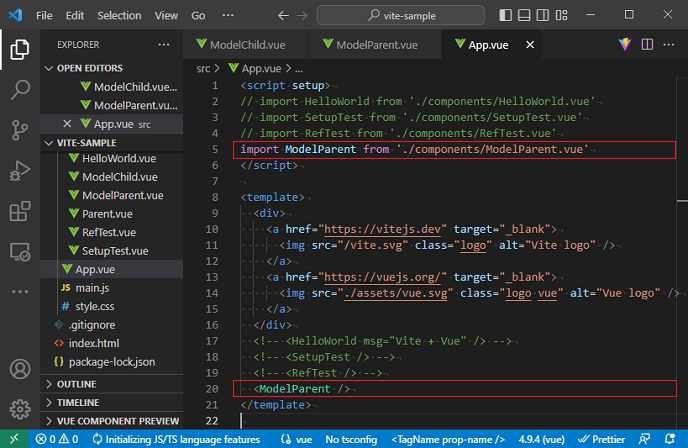Open the Accounts menu
The image size is (688, 448).
[x=20, y=369]
